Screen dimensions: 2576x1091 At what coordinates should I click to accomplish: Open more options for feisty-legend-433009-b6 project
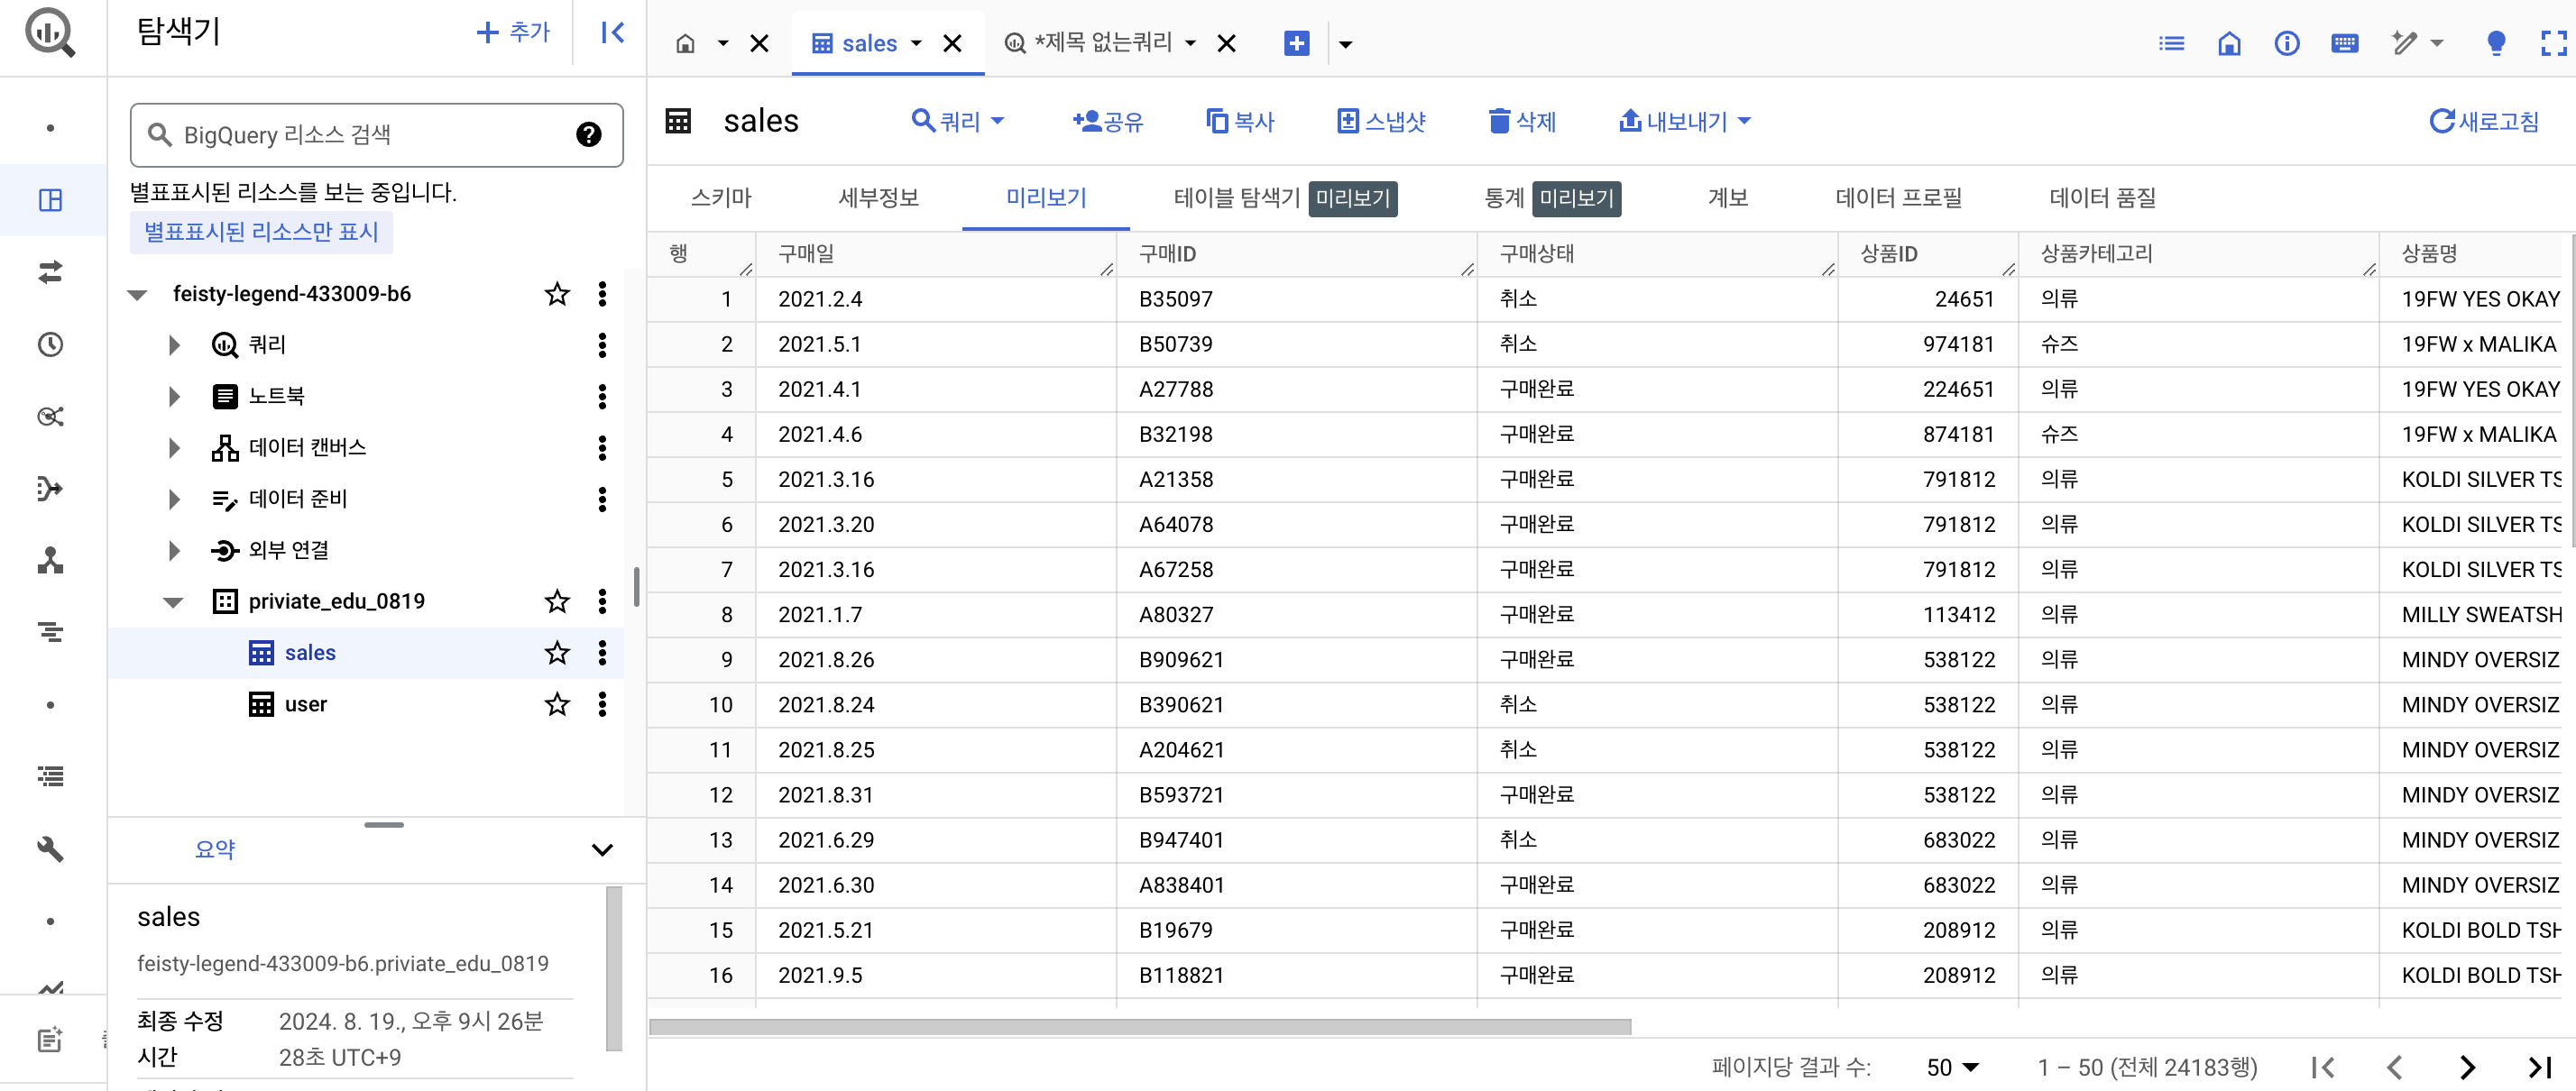tap(602, 294)
